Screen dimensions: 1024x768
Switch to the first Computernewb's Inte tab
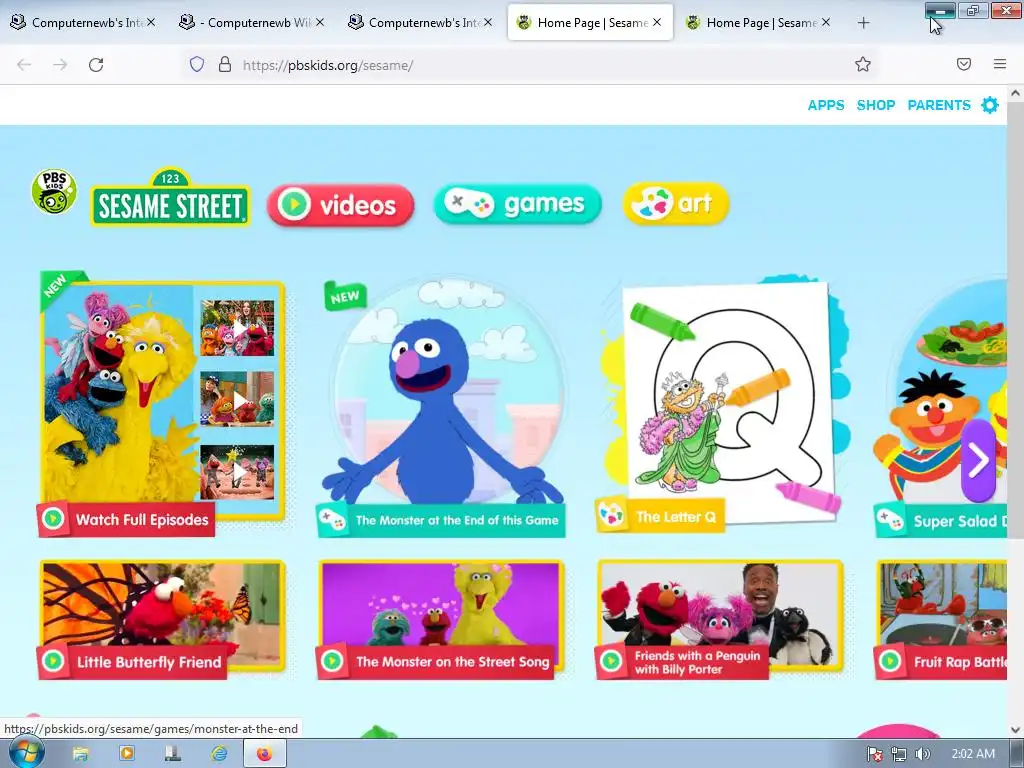[x=84, y=22]
